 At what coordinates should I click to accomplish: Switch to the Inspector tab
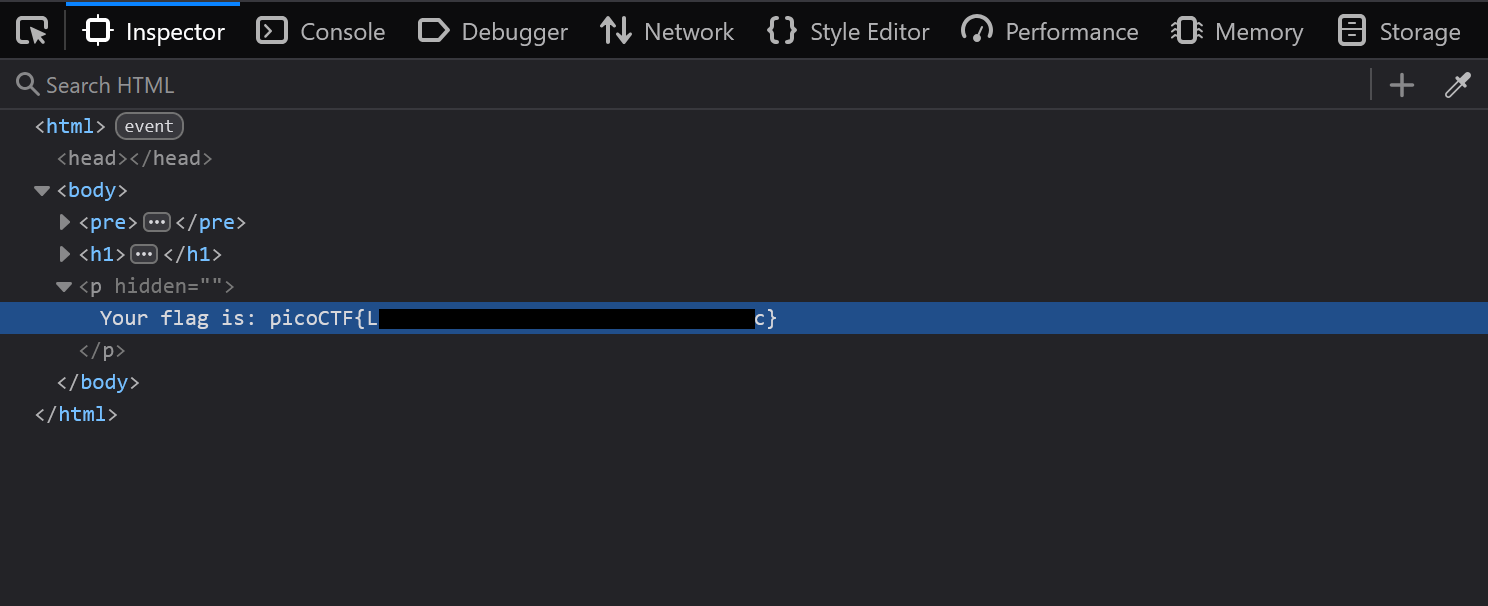pos(152,31)
